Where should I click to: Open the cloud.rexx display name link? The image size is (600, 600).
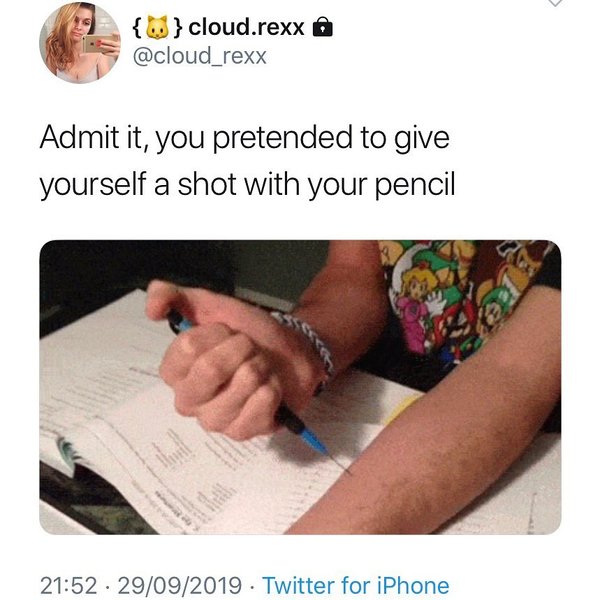[x=245, y=27]
